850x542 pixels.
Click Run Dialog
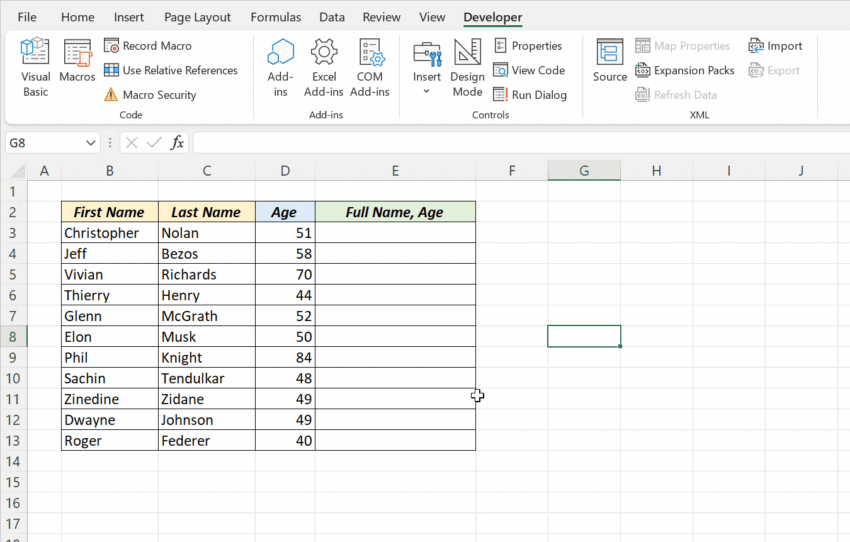530,95
